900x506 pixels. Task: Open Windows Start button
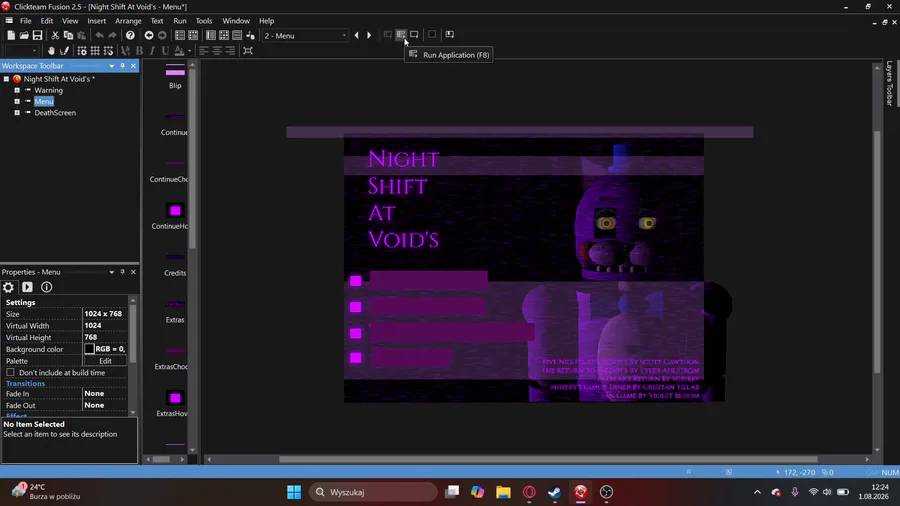[x=294, y=492]
